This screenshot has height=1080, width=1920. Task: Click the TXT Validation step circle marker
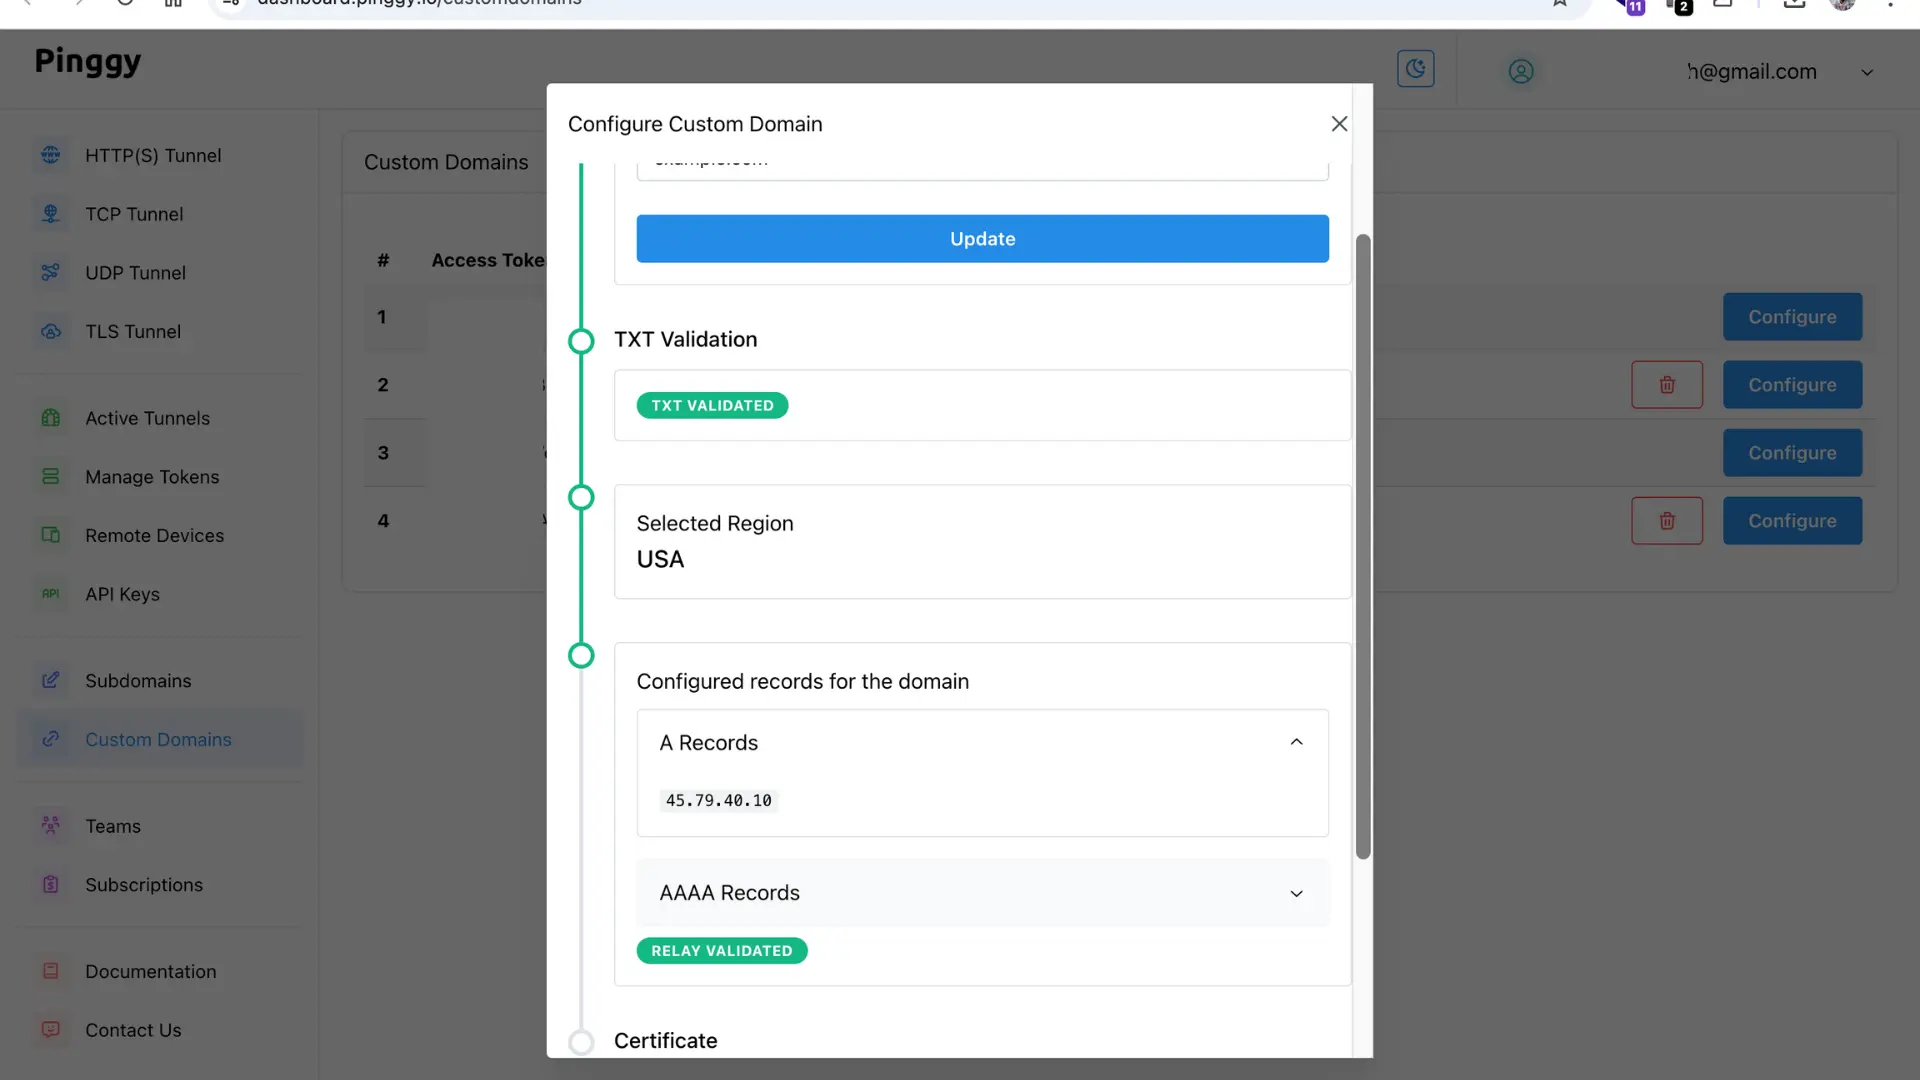coord(581,341)
